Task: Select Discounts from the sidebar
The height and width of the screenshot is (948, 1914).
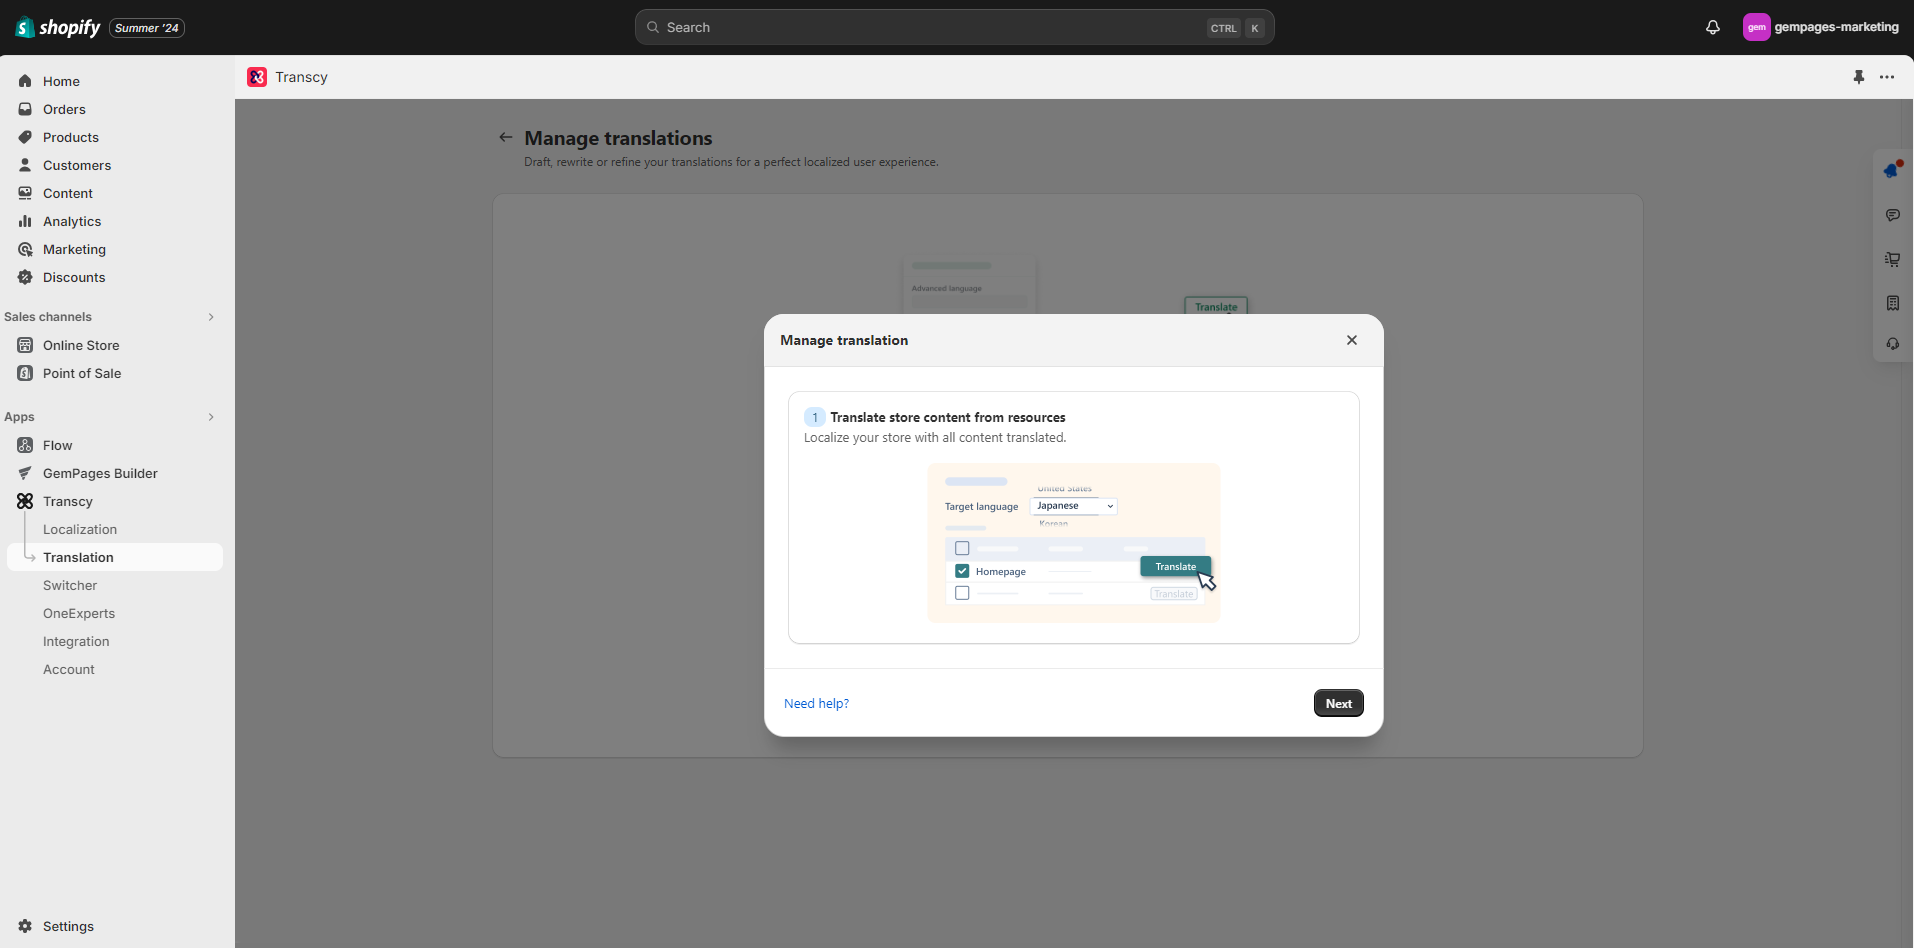Action: (x=74, y=277)
